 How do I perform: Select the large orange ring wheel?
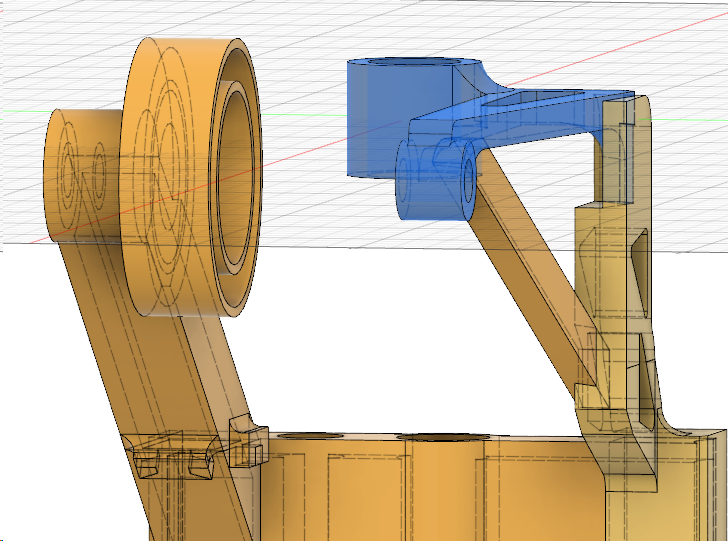190,177
